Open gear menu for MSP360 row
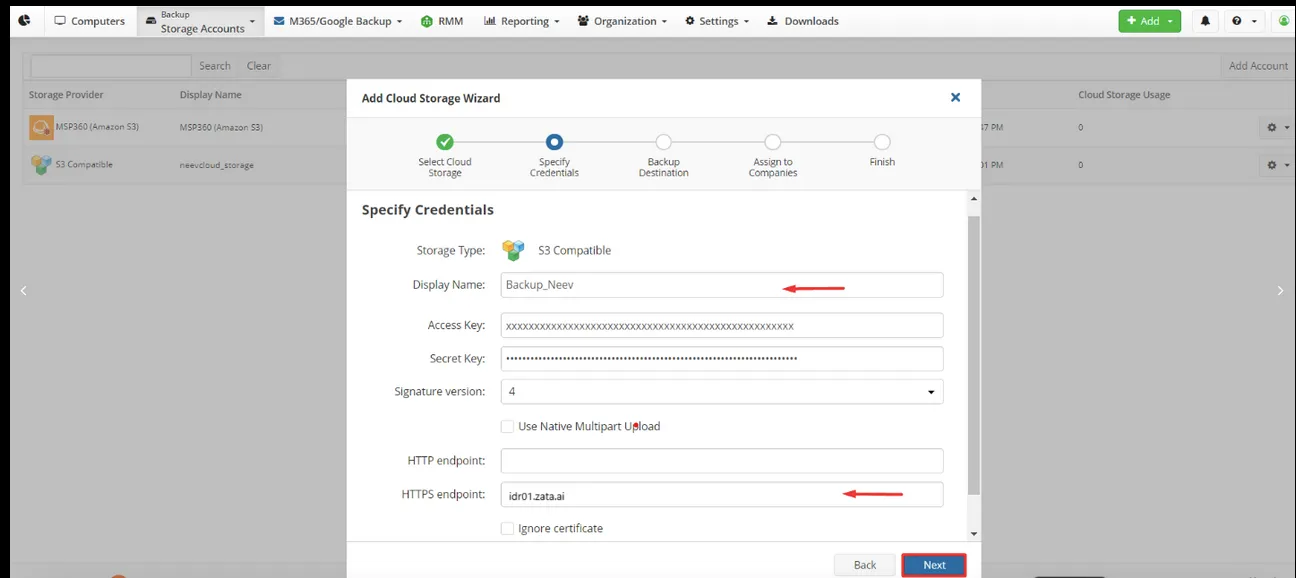This screenshot has height=578, width=1296. (1277, 128)
